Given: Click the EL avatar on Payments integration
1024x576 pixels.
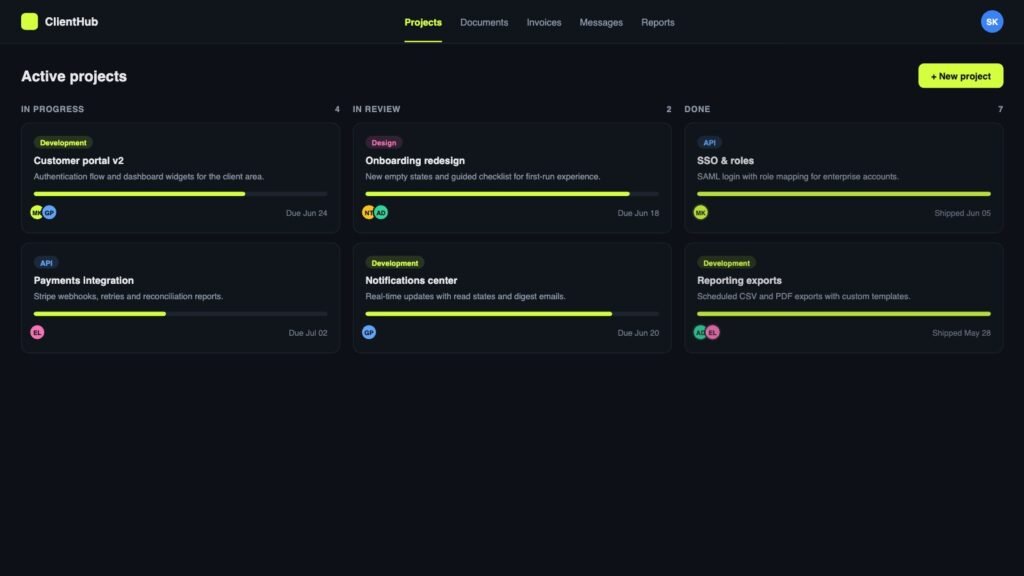Looking at the screenshot, I should (x=37, y=332).
